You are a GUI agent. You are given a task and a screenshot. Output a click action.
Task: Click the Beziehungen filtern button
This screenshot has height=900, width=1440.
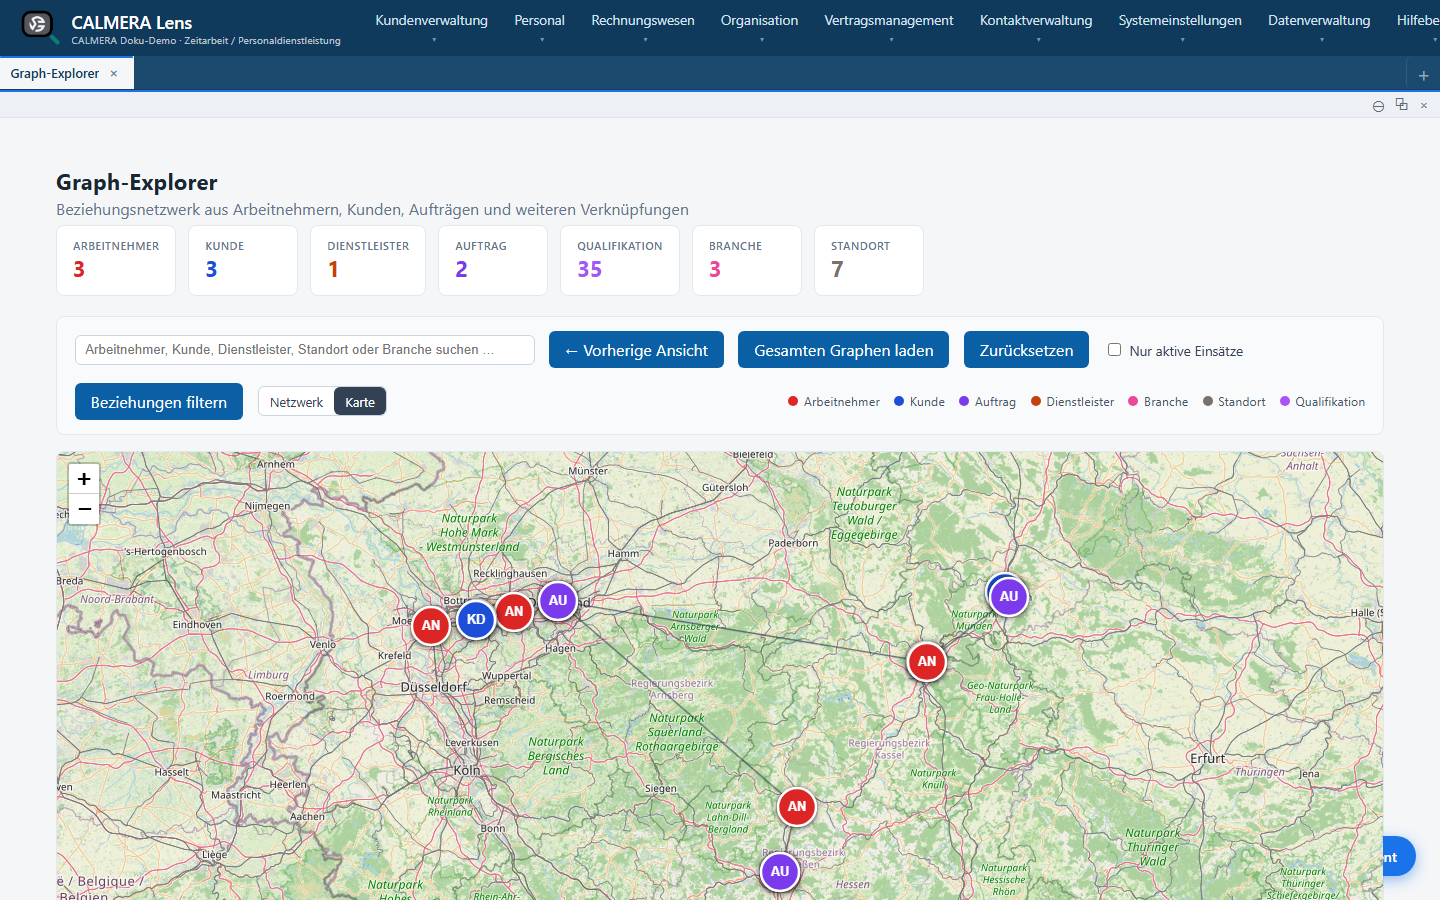tap(159, 402)
